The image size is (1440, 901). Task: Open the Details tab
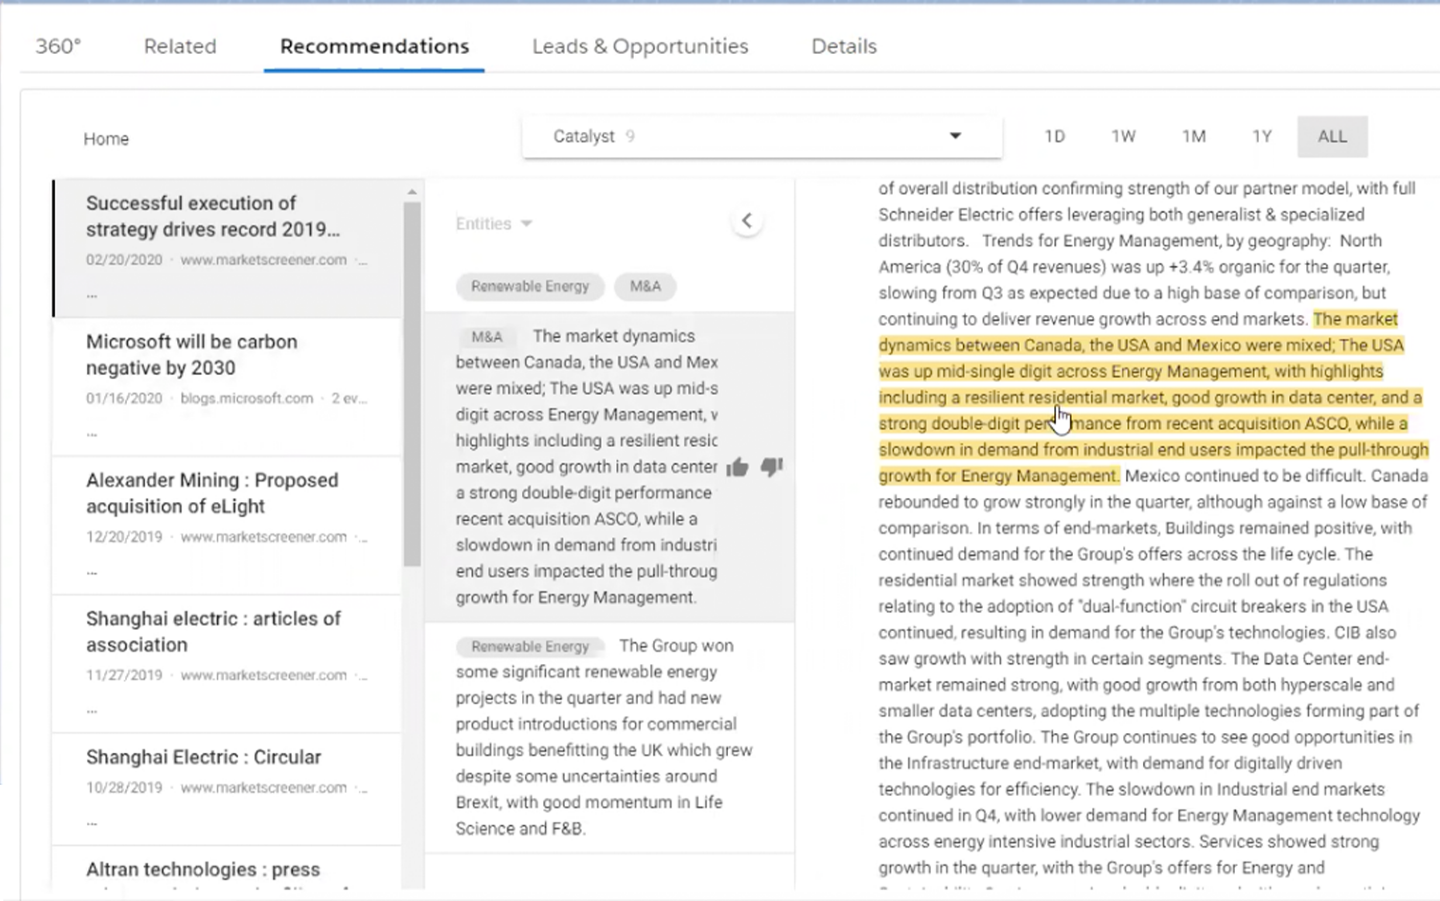pyautogui.click(x=844, y=46)
